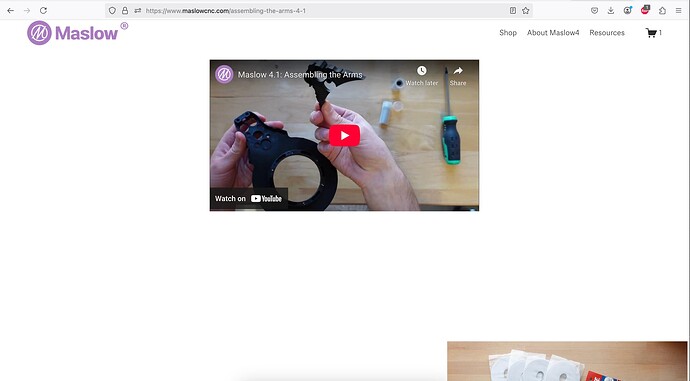Open the Shop menu item
The width and height of the screenshot is (690, 381).
pyautogui.click(x=508, y=33)
